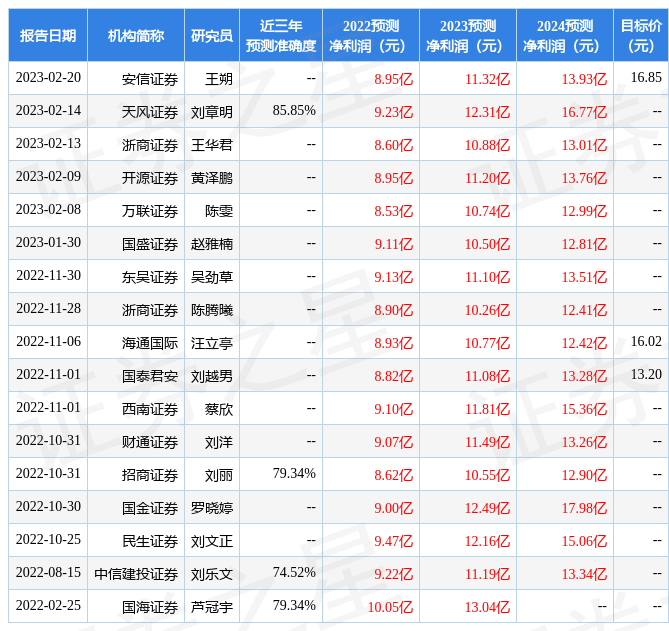Select the 目标价 column header
669x631 pixels.
click(641, 35)
